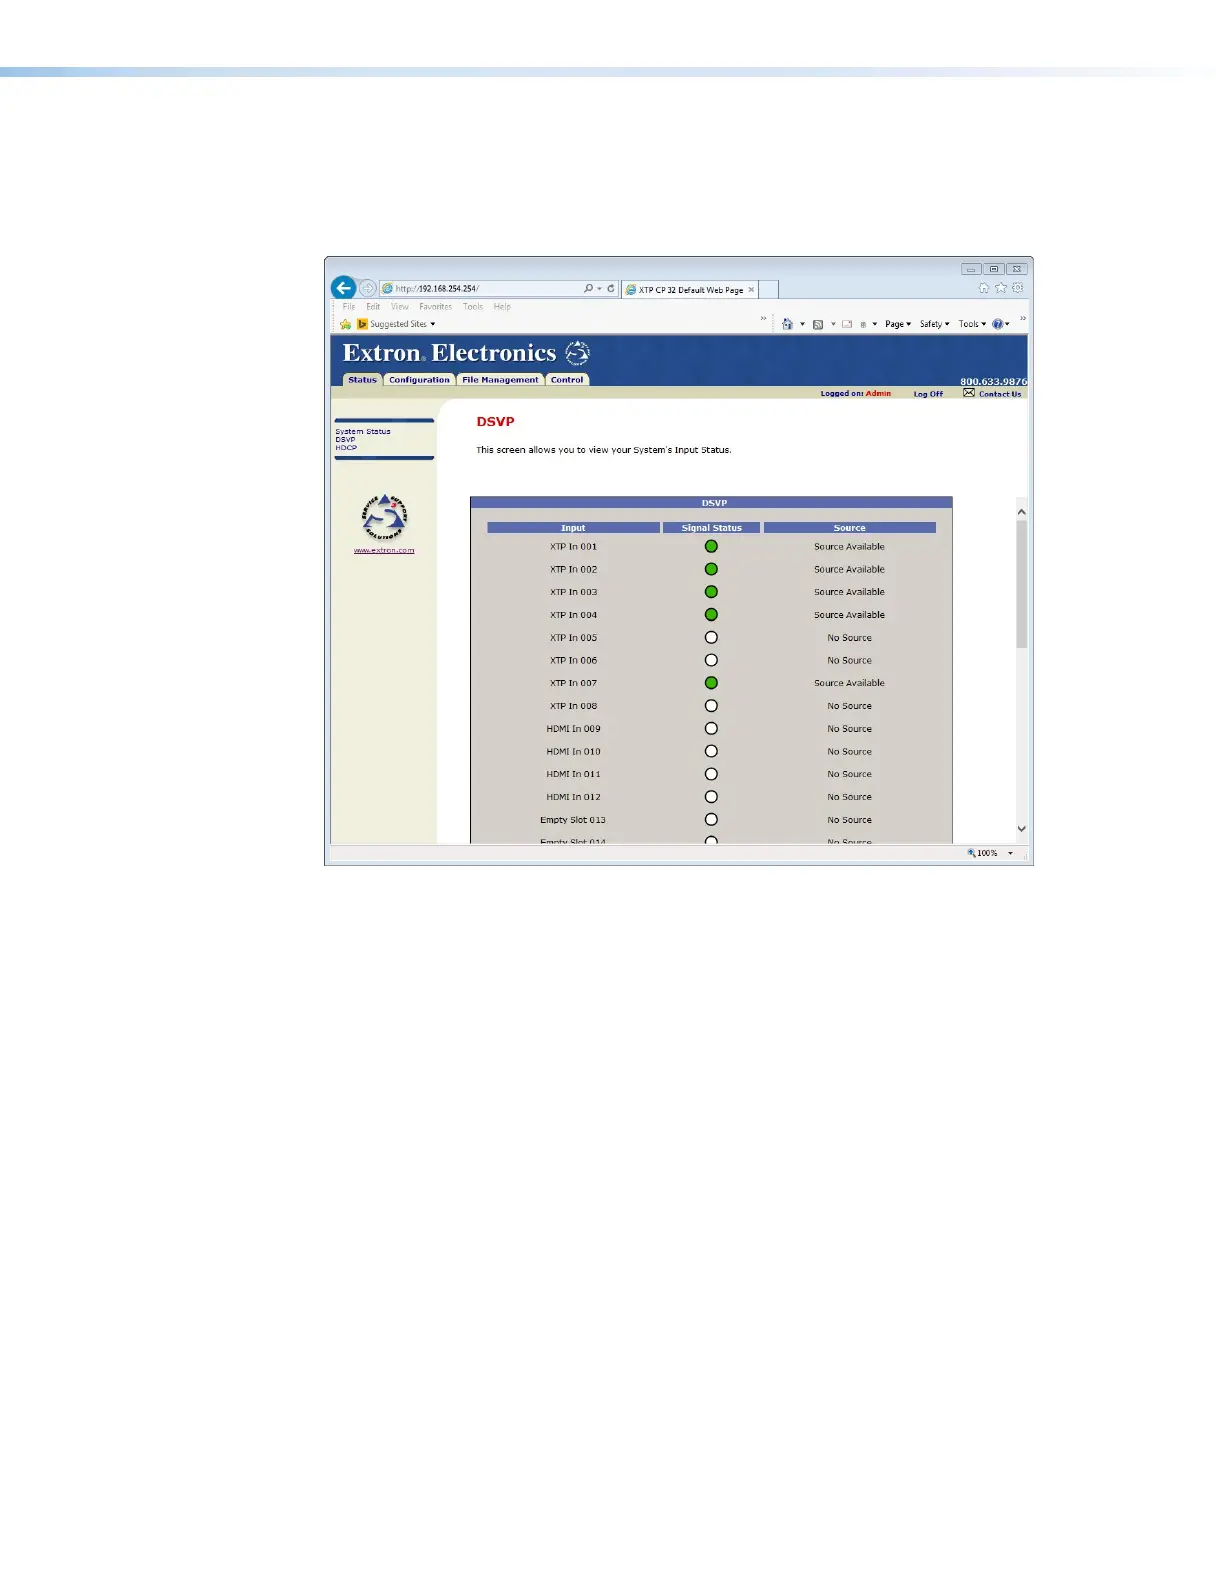Viewport: 1224px width, 1584px height.
Task: Switch to the File Management tab
Action: pyautogui.click(x=500, y=380)
